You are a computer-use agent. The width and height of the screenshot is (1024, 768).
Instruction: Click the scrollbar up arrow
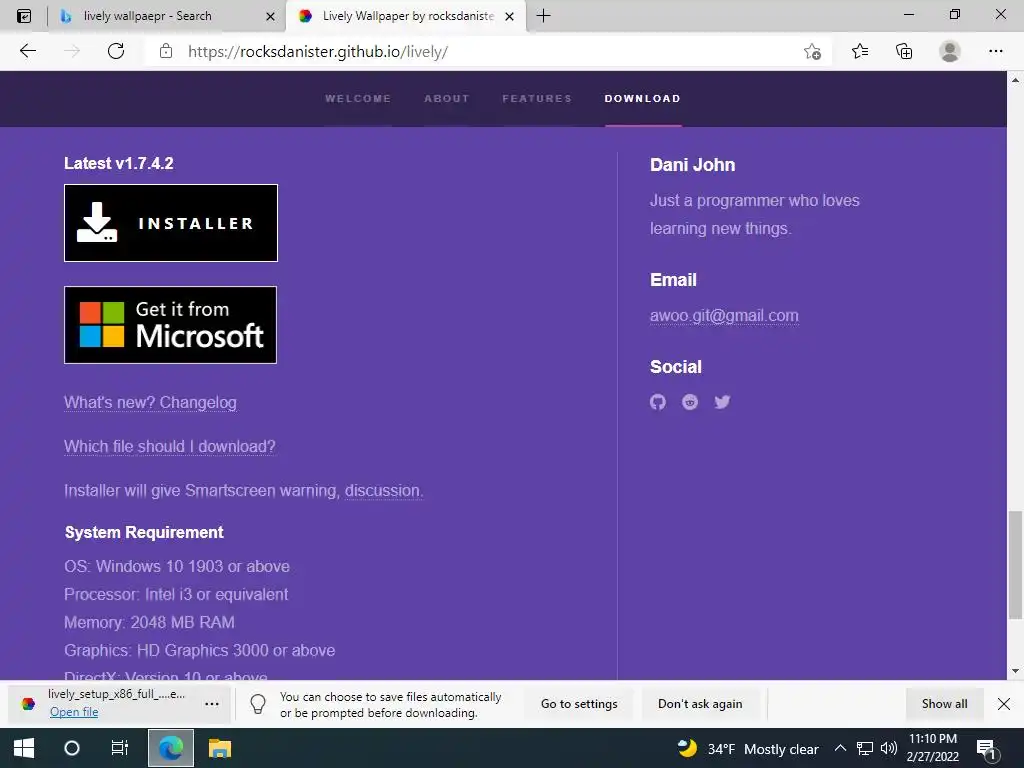(x=1015, y=80)
